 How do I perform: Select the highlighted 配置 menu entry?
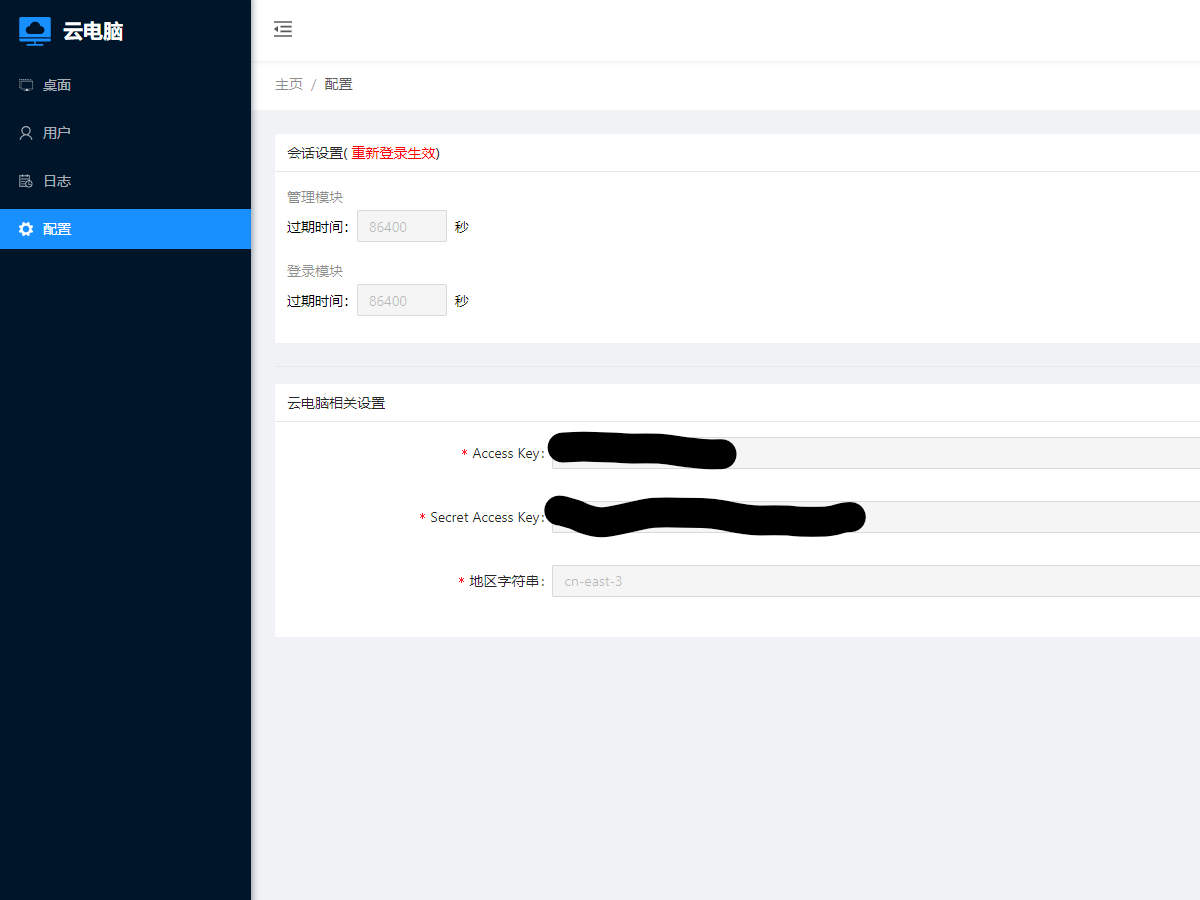click(57, 229)
